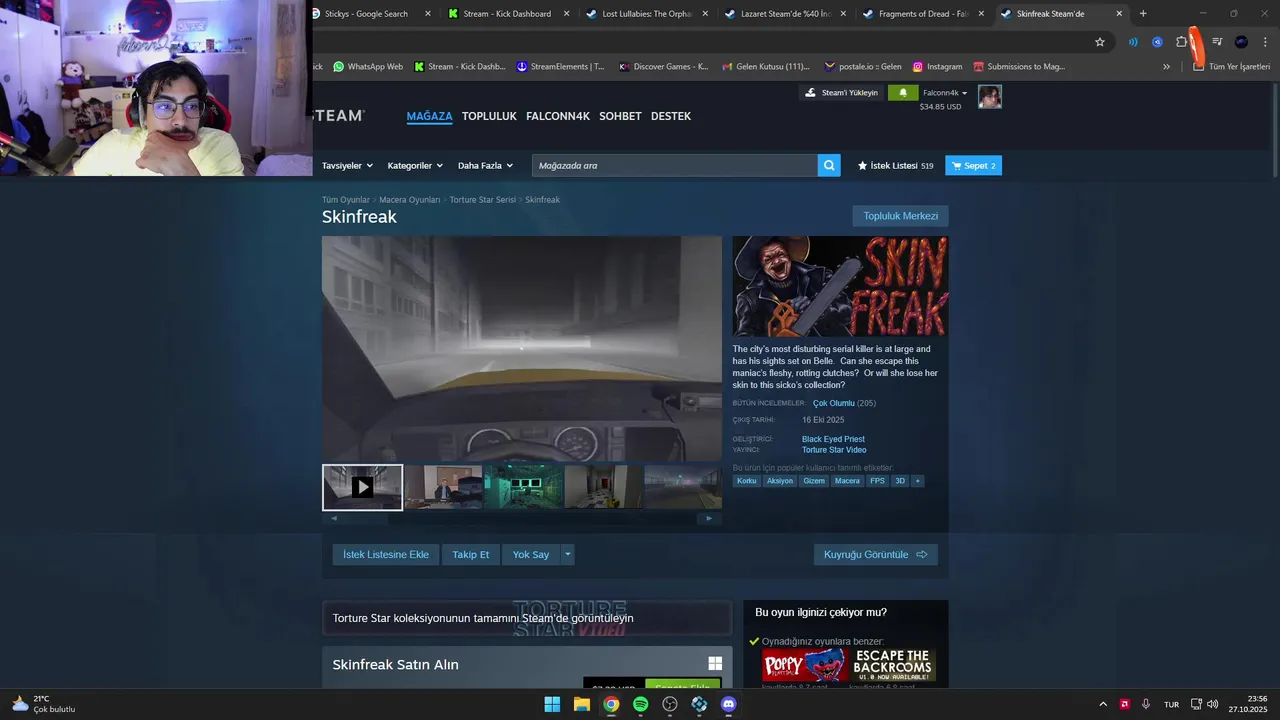Click the Yok Say button

pyautogui.click(x=531, y=554)
